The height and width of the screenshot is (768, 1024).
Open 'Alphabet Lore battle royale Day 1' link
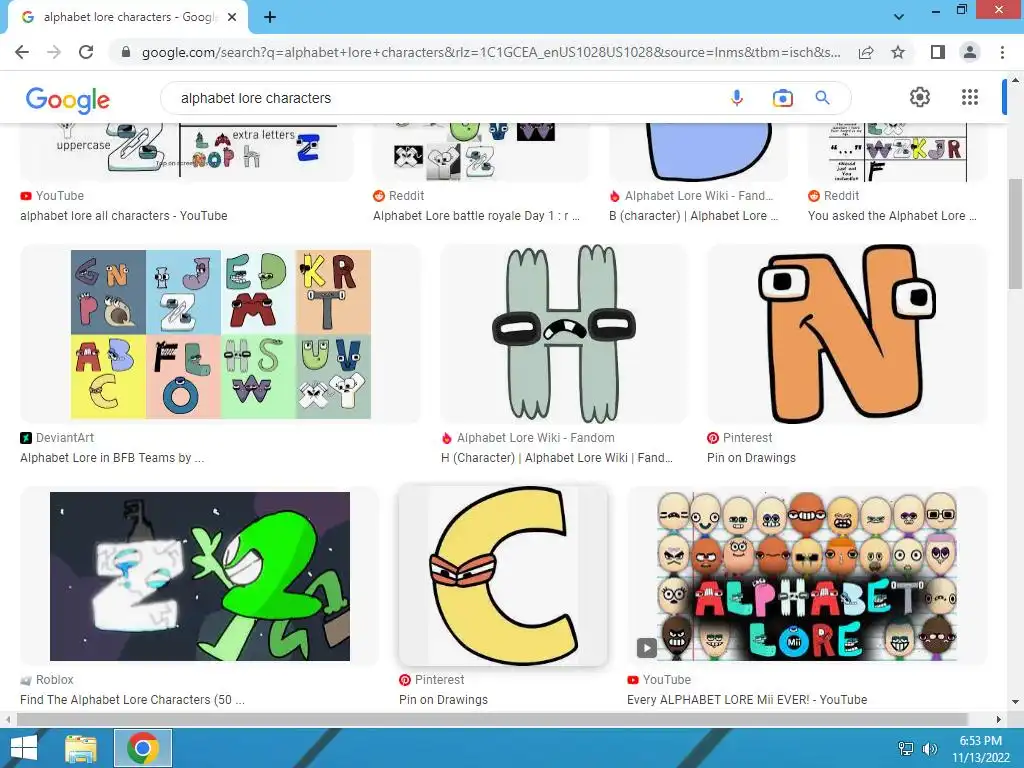476,216
